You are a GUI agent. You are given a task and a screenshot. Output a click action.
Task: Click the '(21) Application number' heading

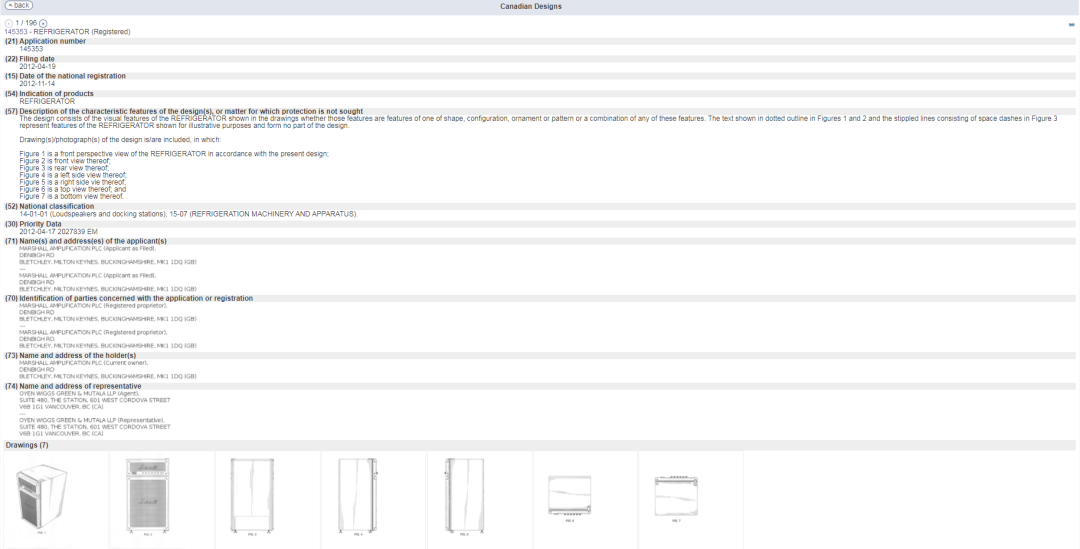[45, 41]
